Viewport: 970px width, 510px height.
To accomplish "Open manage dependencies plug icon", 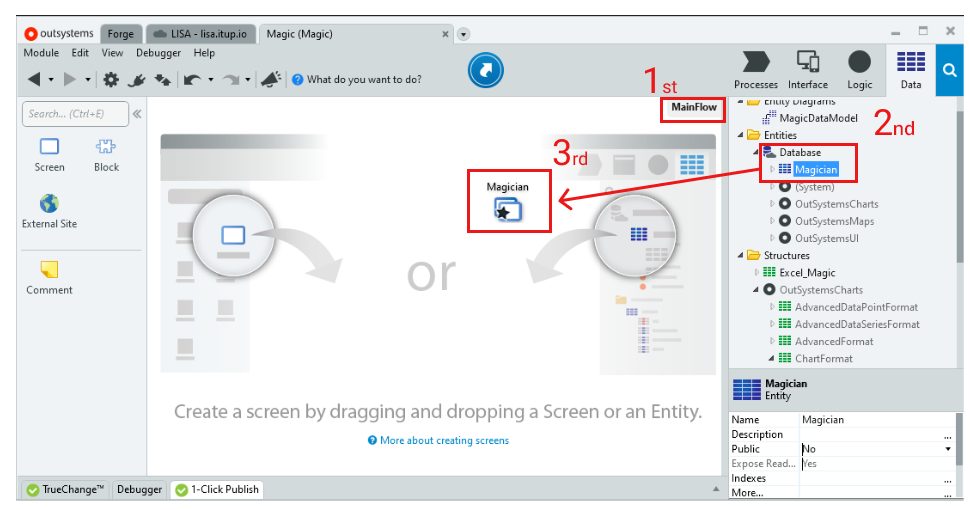I will point(136,79).
